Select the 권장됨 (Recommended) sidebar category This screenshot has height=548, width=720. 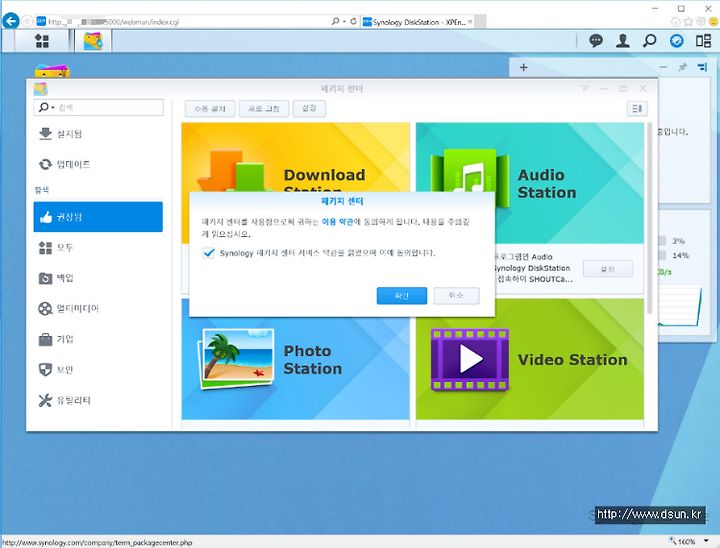pyautogui.click(x=98, y=217)
